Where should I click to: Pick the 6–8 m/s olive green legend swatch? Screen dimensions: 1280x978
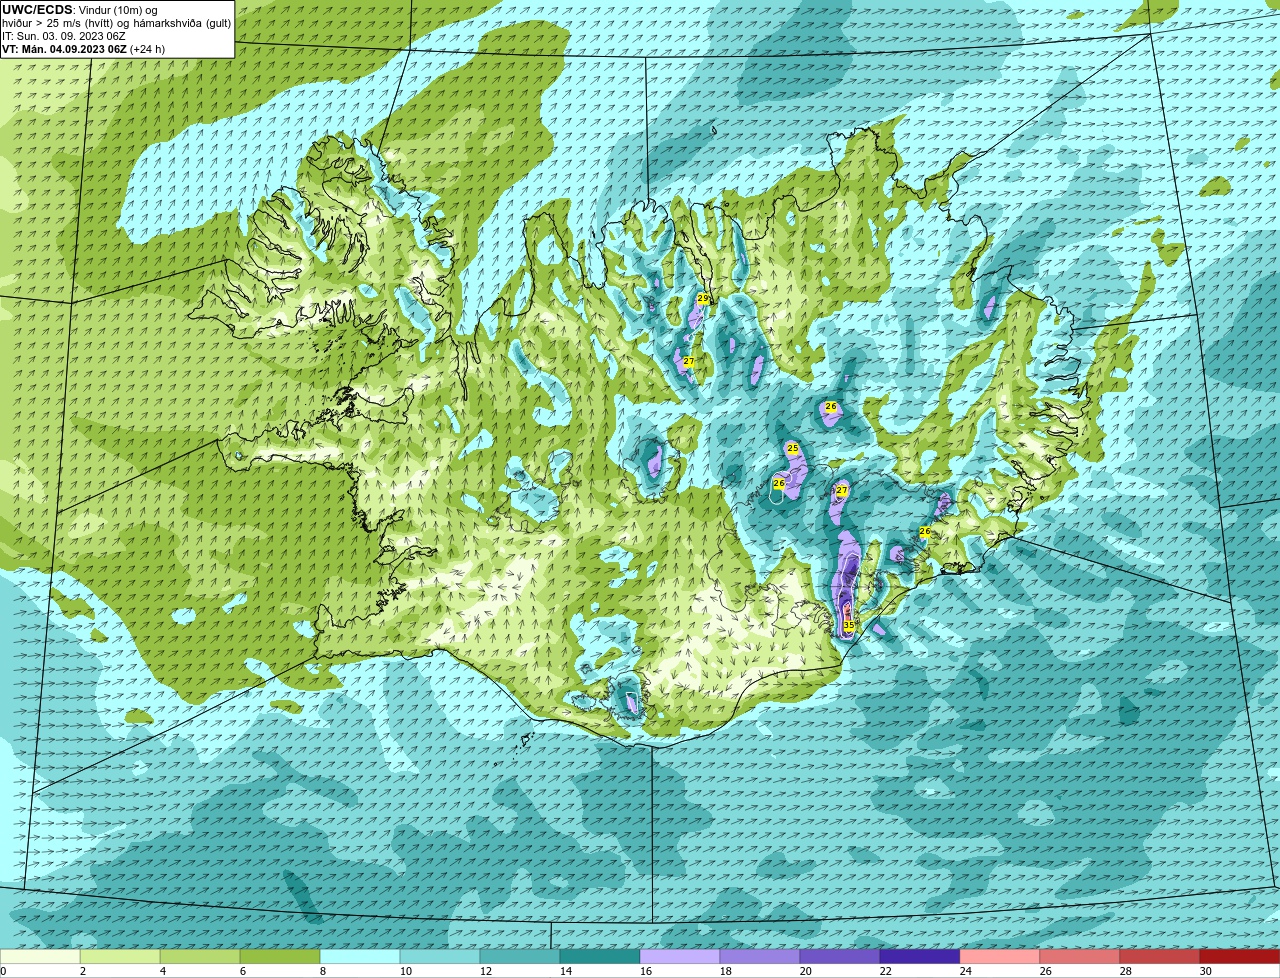(x=280, y=956)
